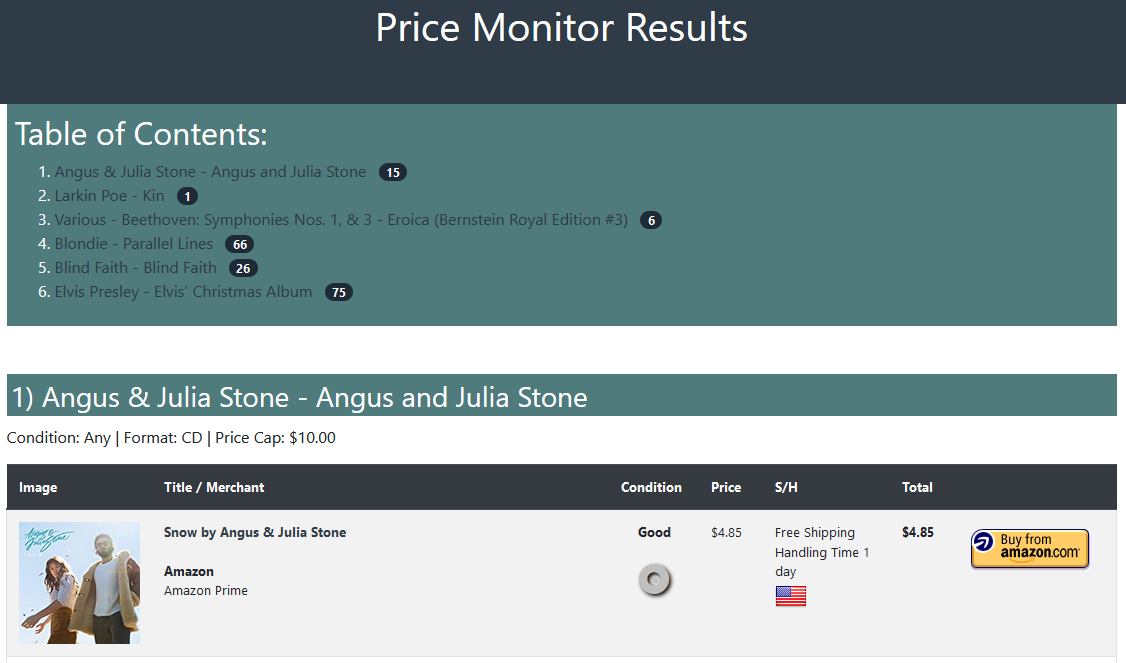Screen dimensions: 1126x663
Task: Navigate to Elvis' Christmas Album section
Action: pyautogui.click(x=183, y=292)
